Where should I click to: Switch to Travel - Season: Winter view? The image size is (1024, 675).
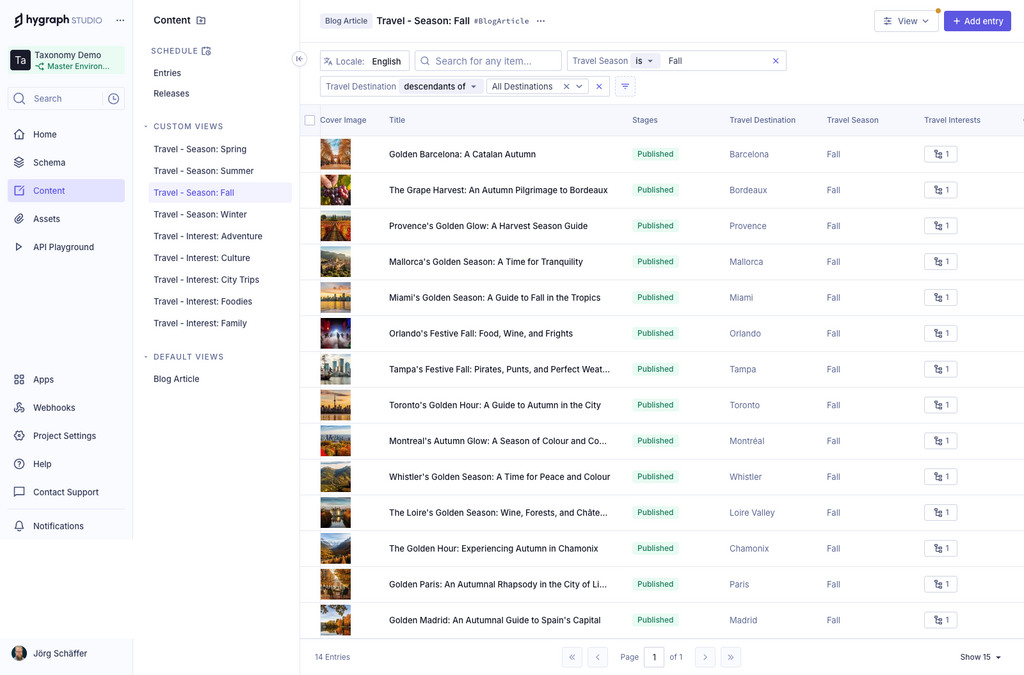tap(200, 214)
